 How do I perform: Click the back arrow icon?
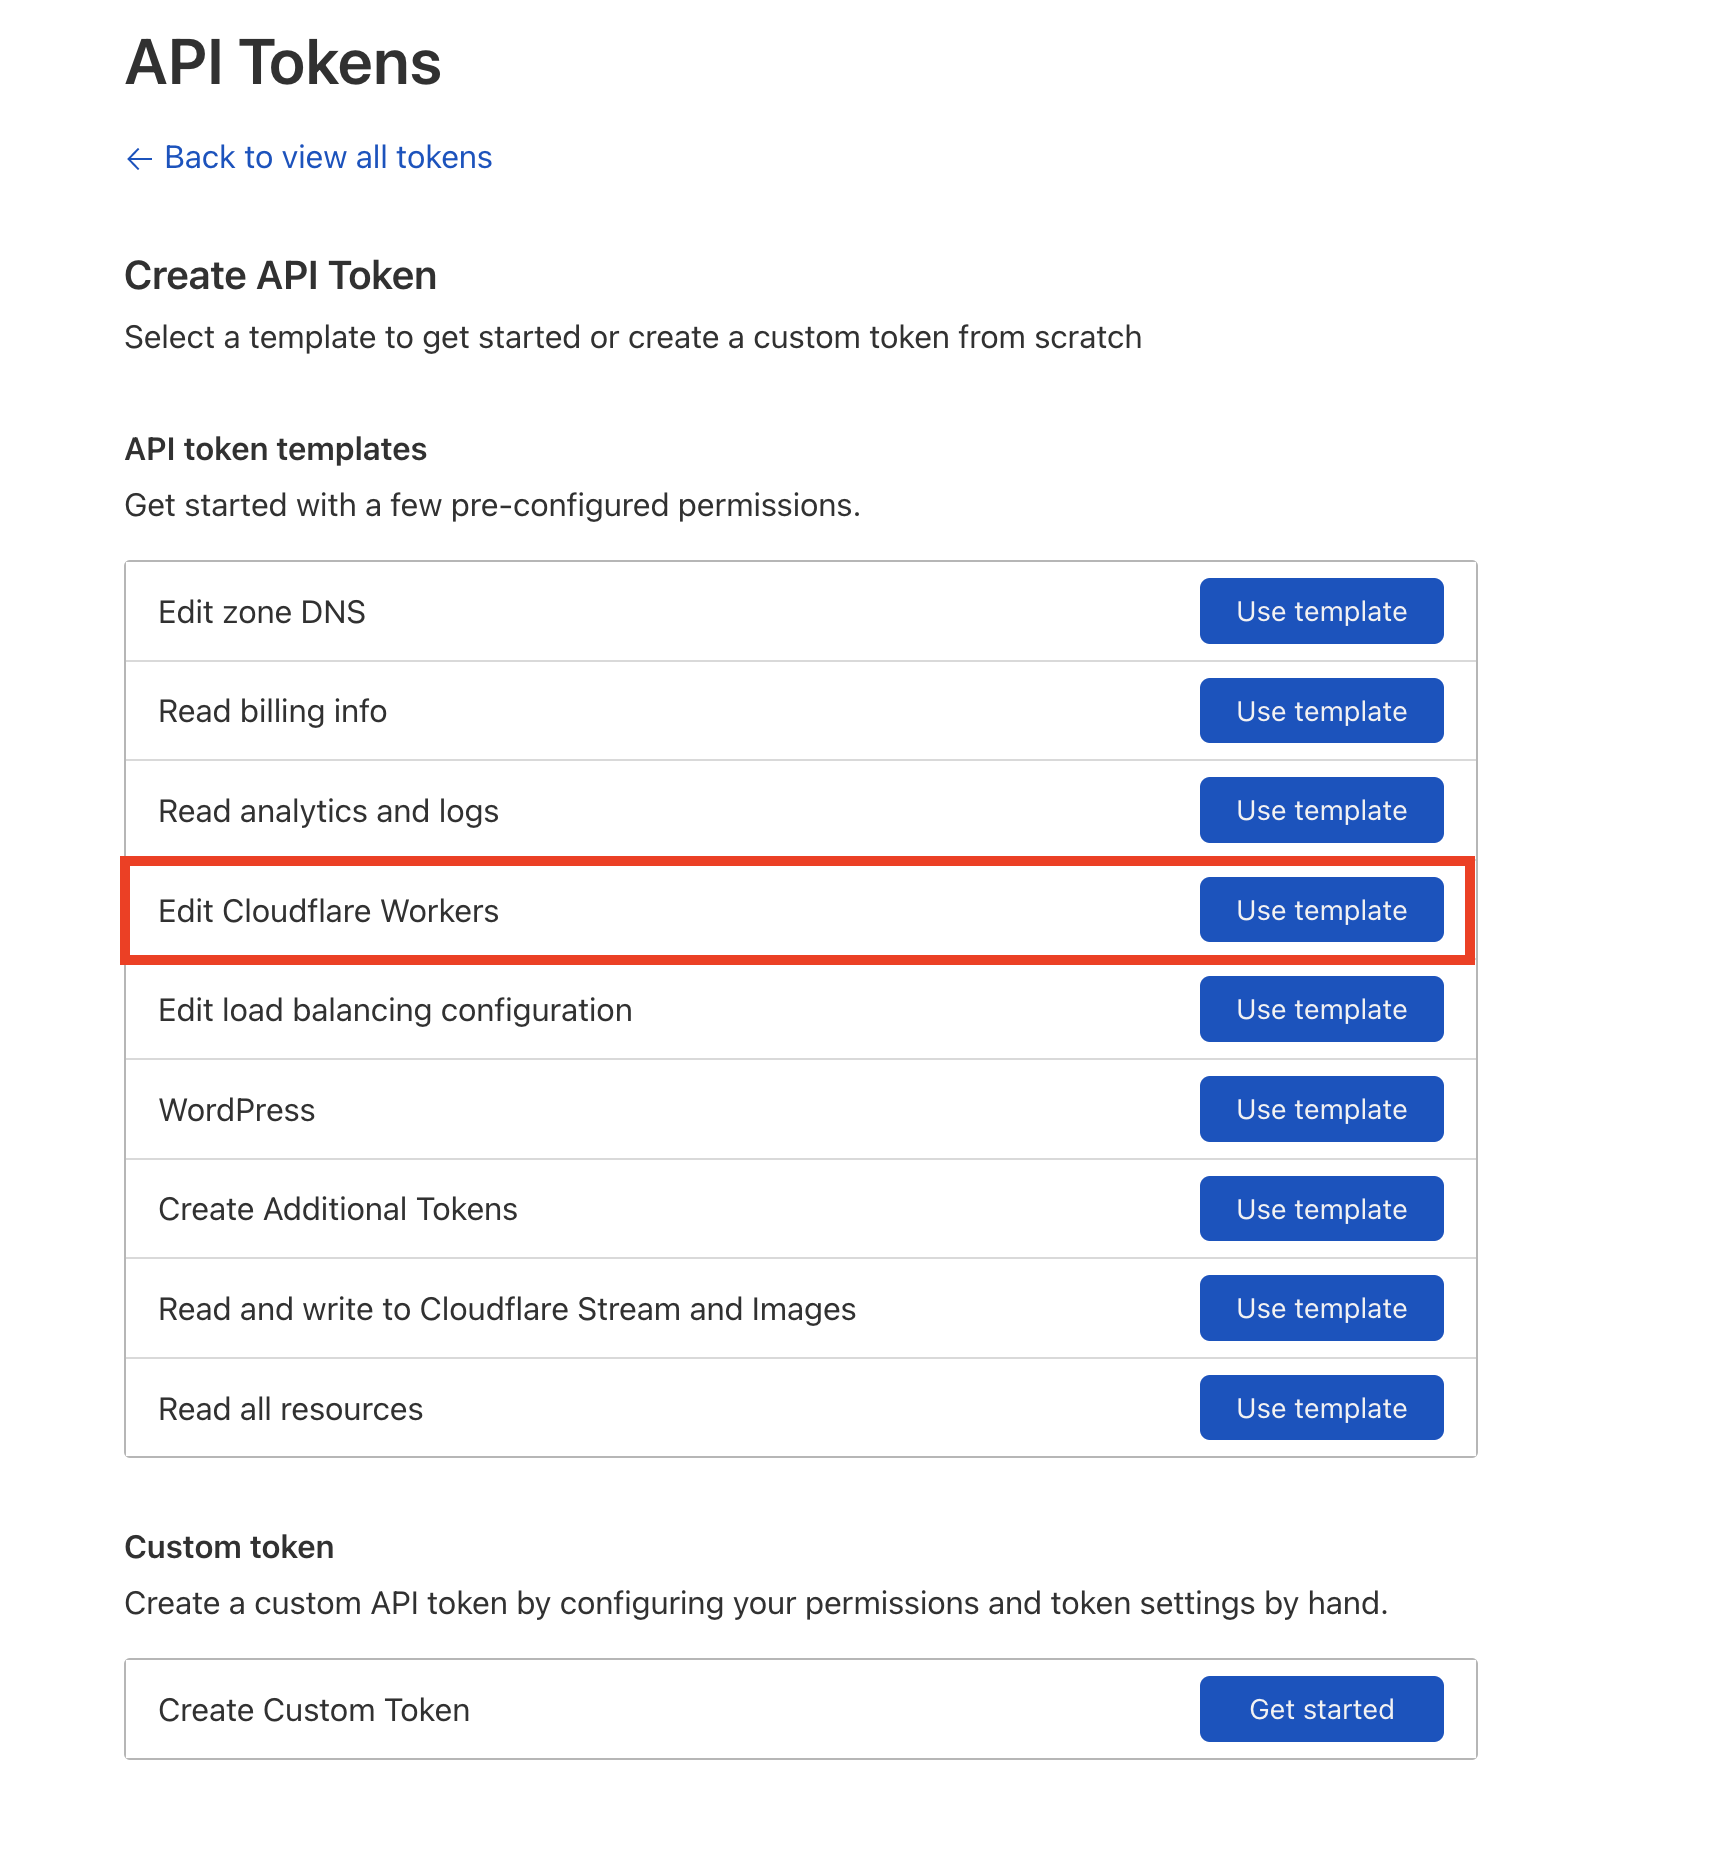tap(139, 158)
